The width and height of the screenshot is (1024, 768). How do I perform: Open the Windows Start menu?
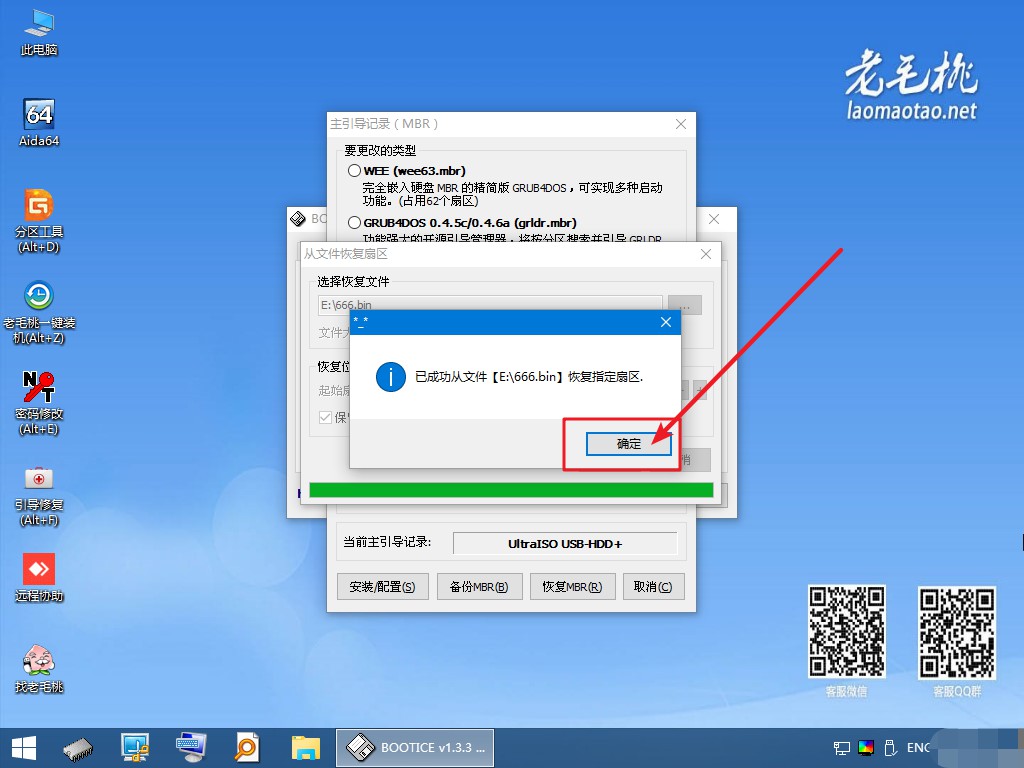click(x=24, y=748)
